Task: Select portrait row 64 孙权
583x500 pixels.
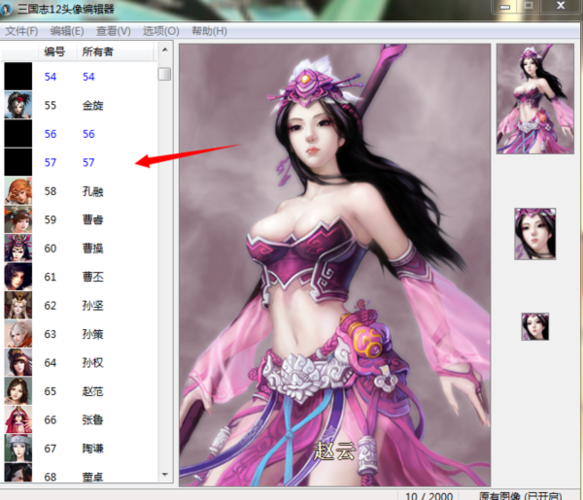Action: click(x=79, y=363)
